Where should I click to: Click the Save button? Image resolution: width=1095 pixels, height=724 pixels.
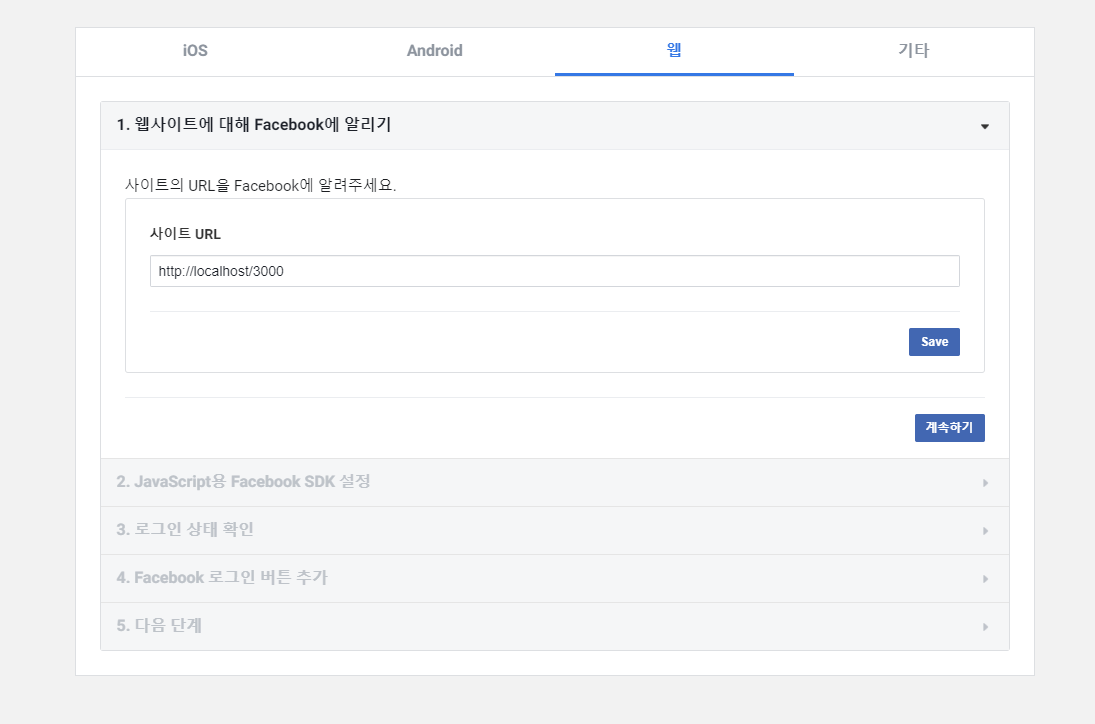tap(934, 342)
